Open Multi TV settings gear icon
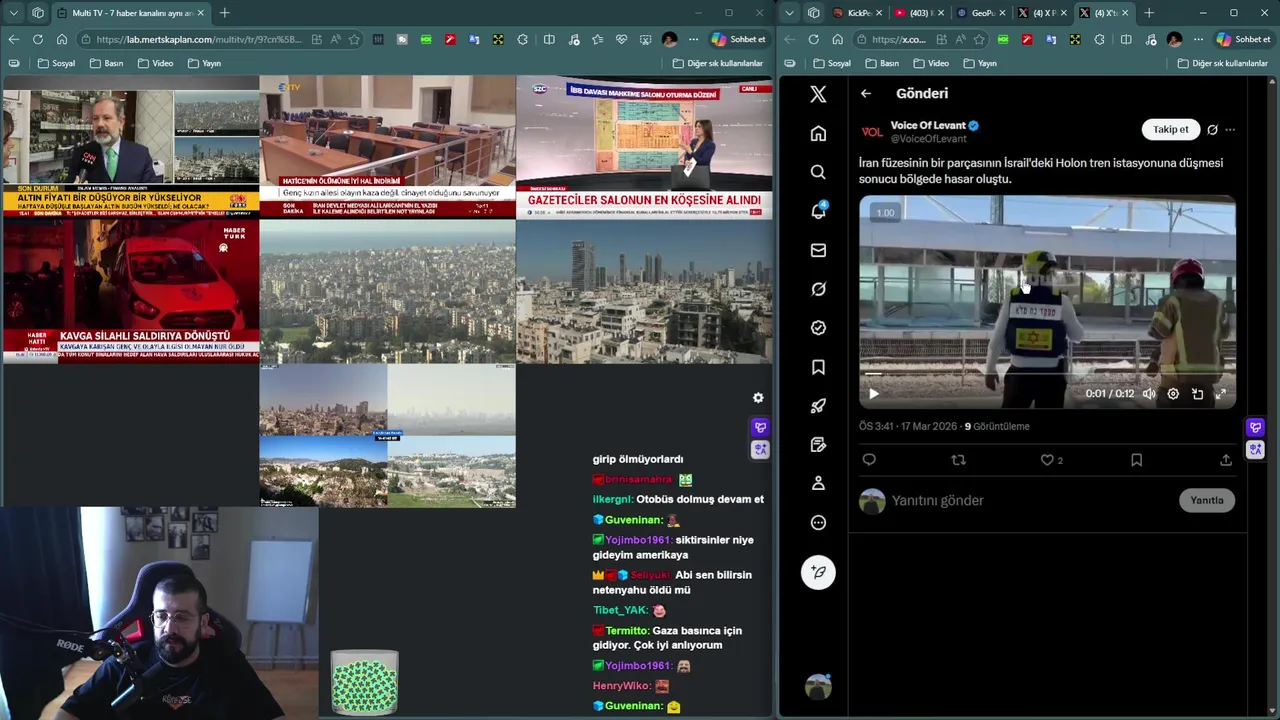Screen dimensions: 1280x720 click(758, 397)
